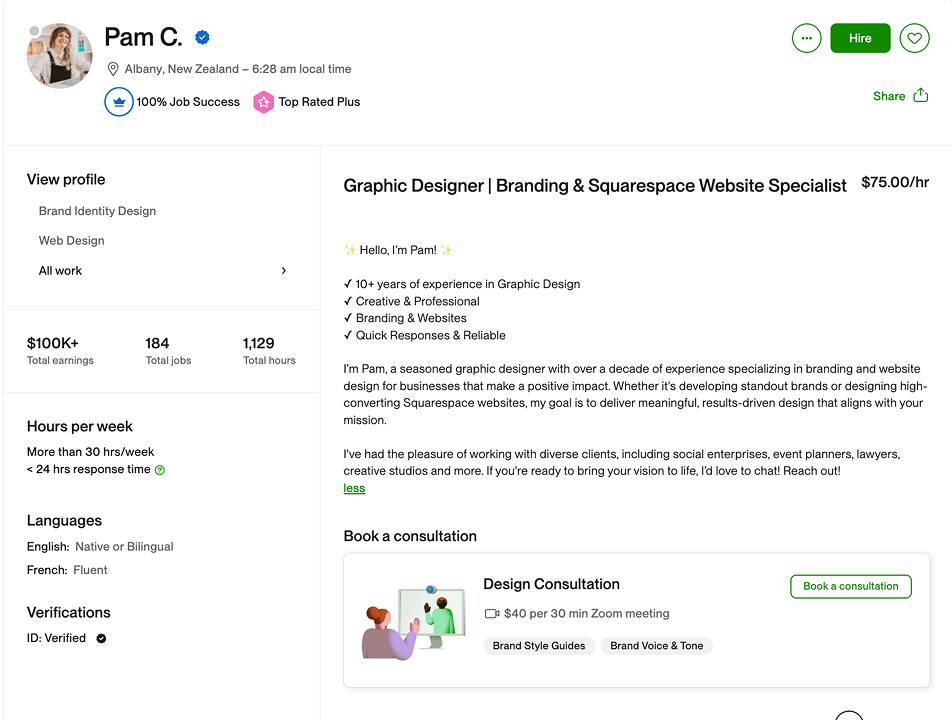The height and width of the screenshot is (720, 952).
Task: Click the three-dots more options icon
Action: pos(806,38)
